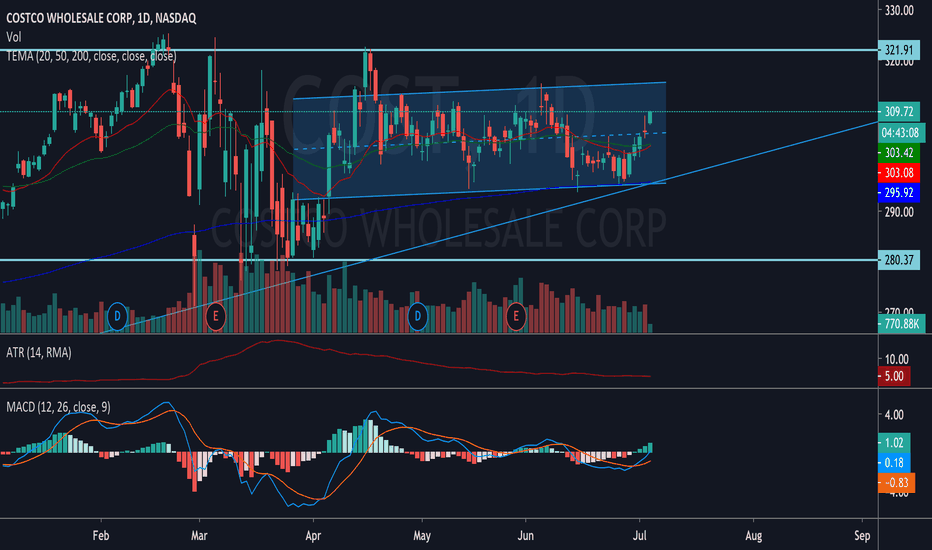Click the 330.00 price scale label
The height and width of the screenshot is (550, 932).
coord(899,10)
